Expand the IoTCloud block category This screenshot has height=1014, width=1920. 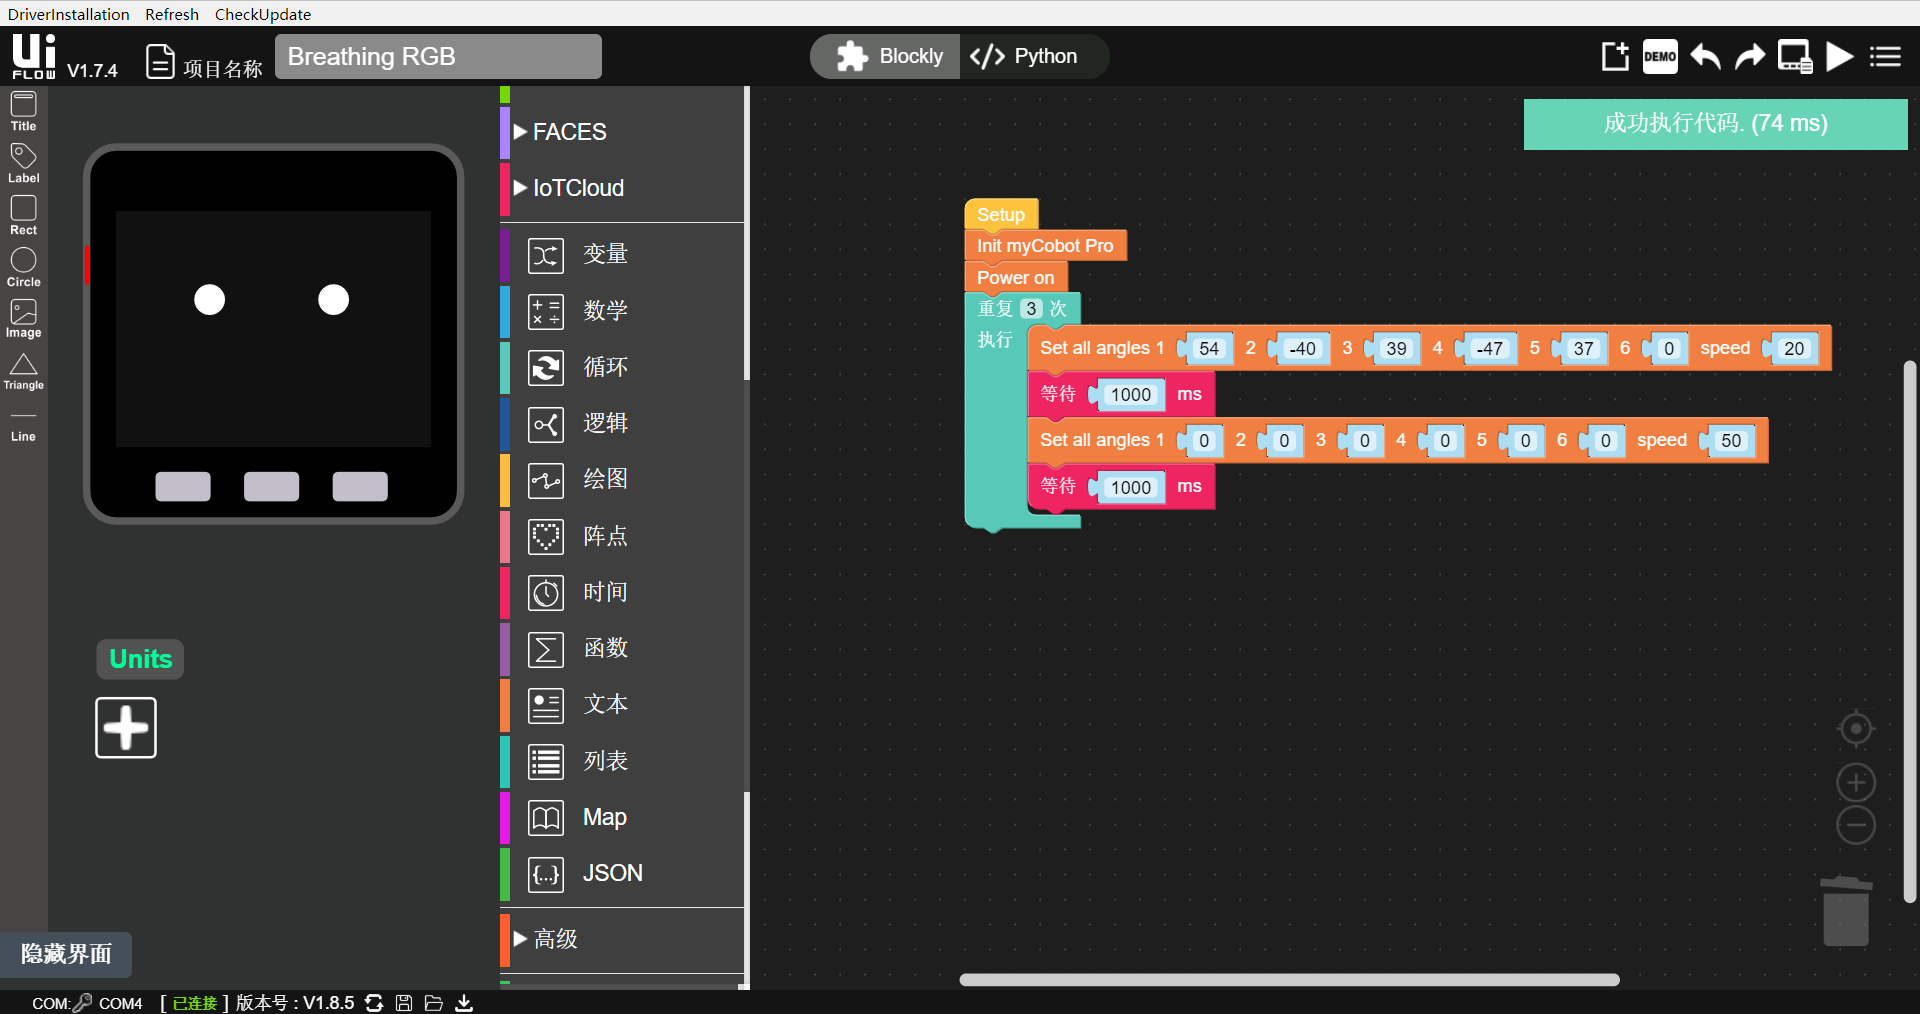578,188
